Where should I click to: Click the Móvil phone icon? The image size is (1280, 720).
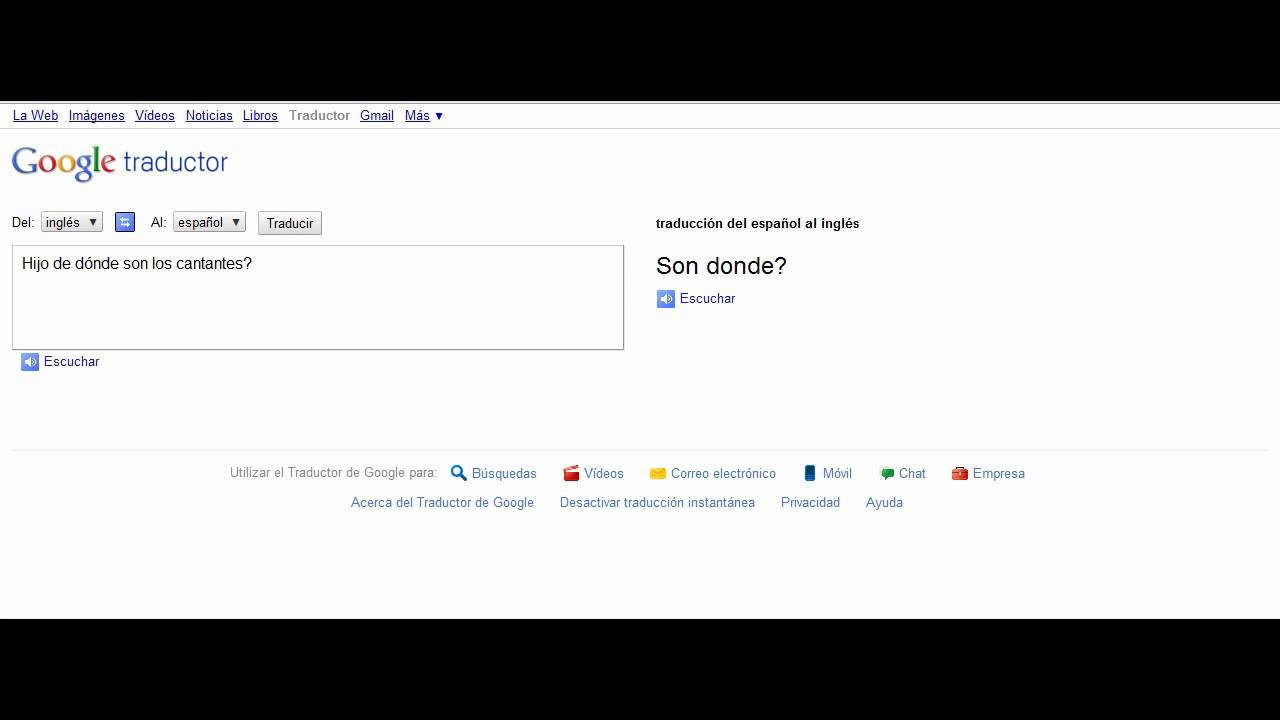(811, 473)
